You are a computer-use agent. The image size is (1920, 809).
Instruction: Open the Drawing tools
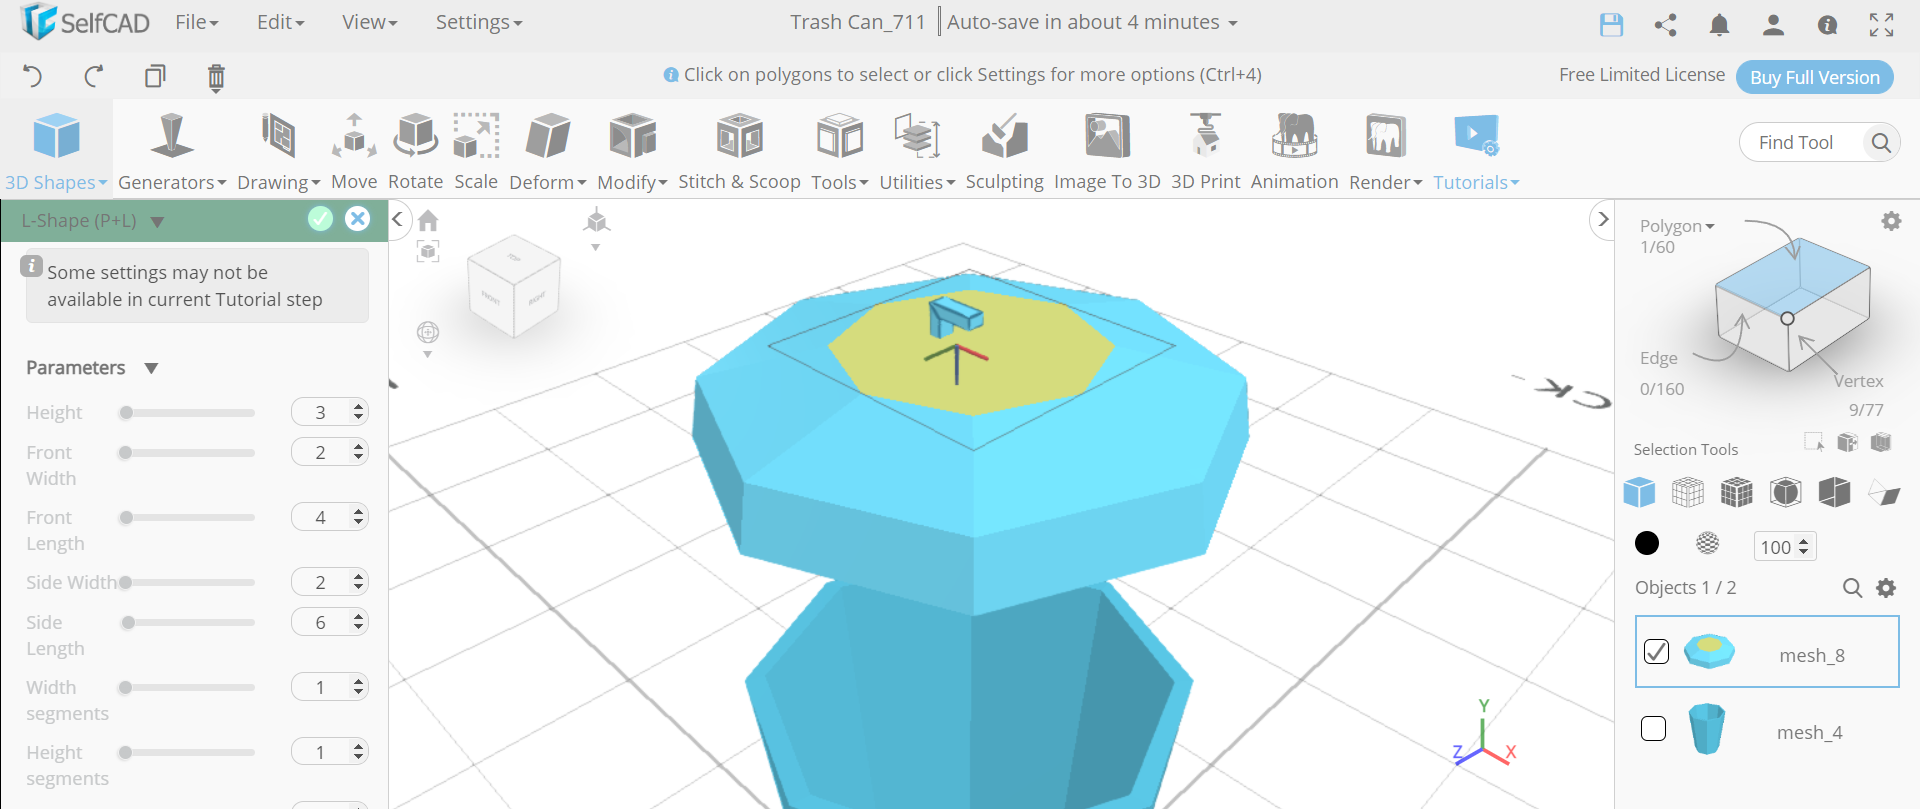click(x=278, y=150)
